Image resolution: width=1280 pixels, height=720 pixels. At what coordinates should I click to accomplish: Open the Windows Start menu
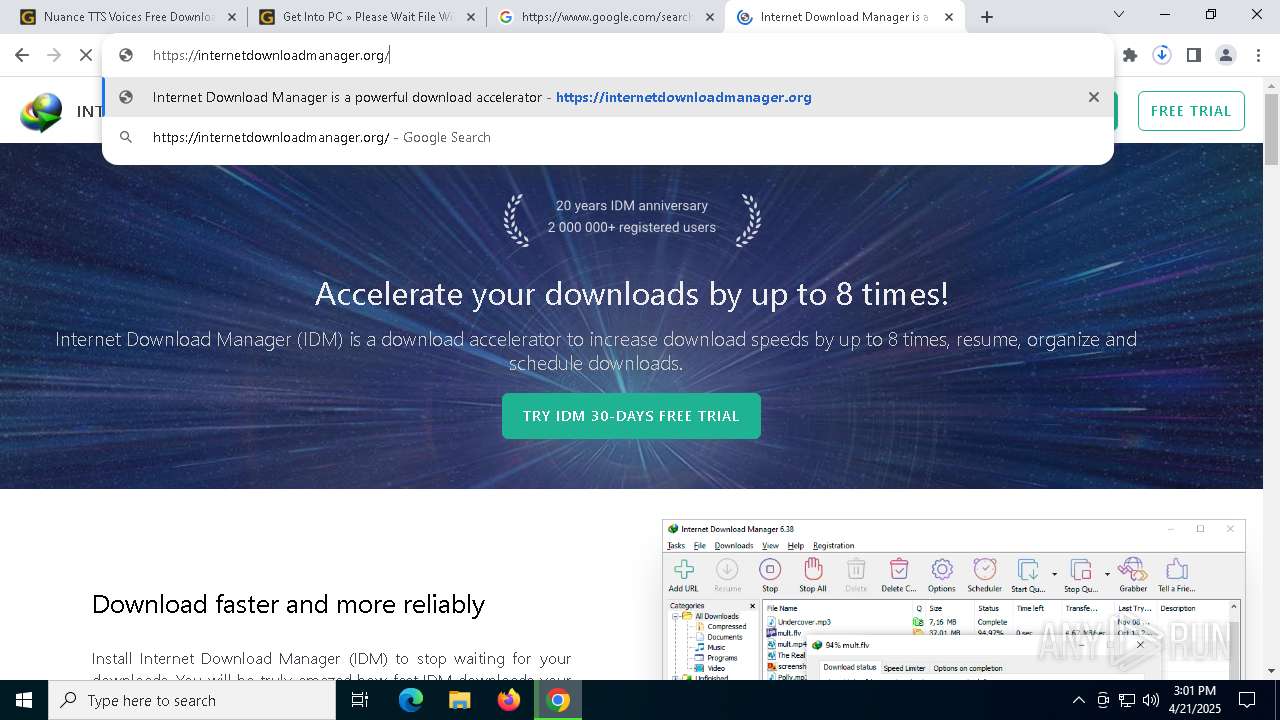[24, 700]
